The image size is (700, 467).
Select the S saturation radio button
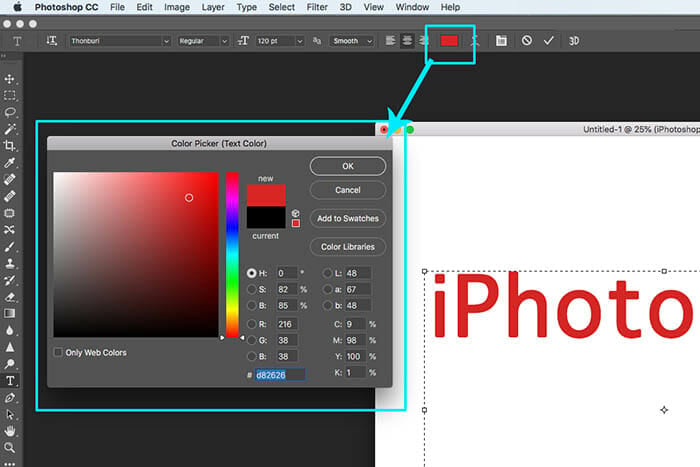click(x=251, y=289)
